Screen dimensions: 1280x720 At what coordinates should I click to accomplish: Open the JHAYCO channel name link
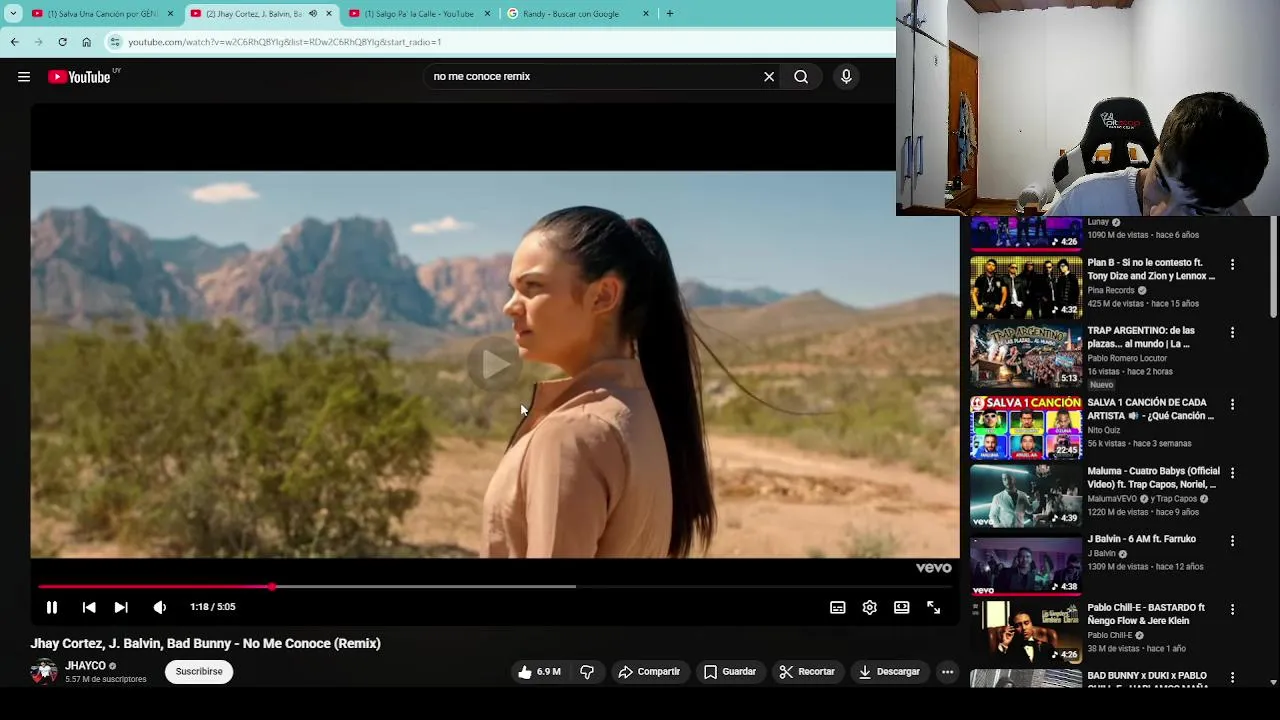point(85,666)
